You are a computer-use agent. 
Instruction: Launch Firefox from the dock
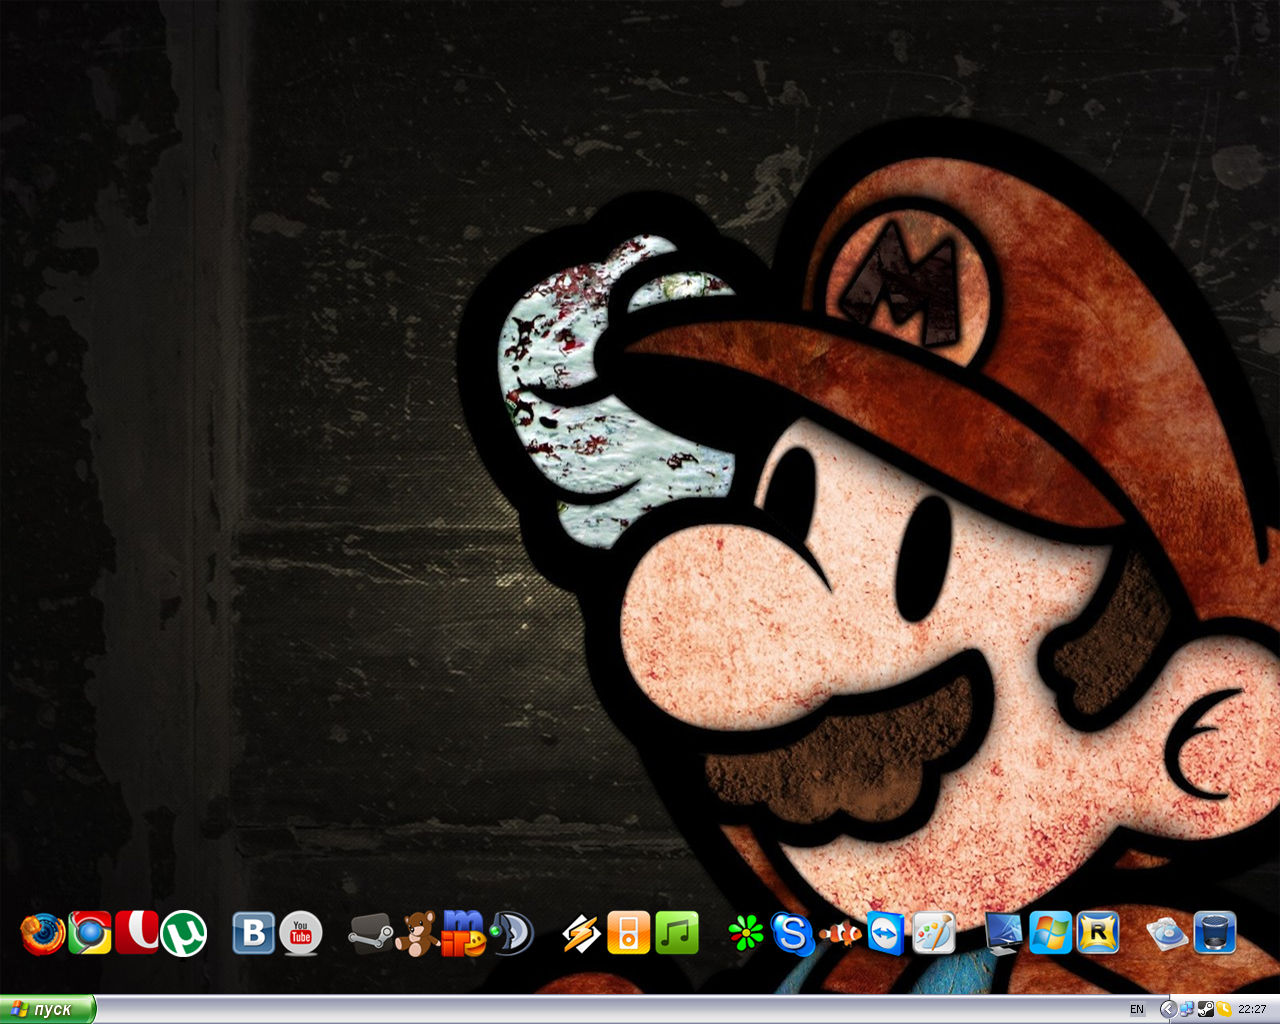tap(42, 934)
